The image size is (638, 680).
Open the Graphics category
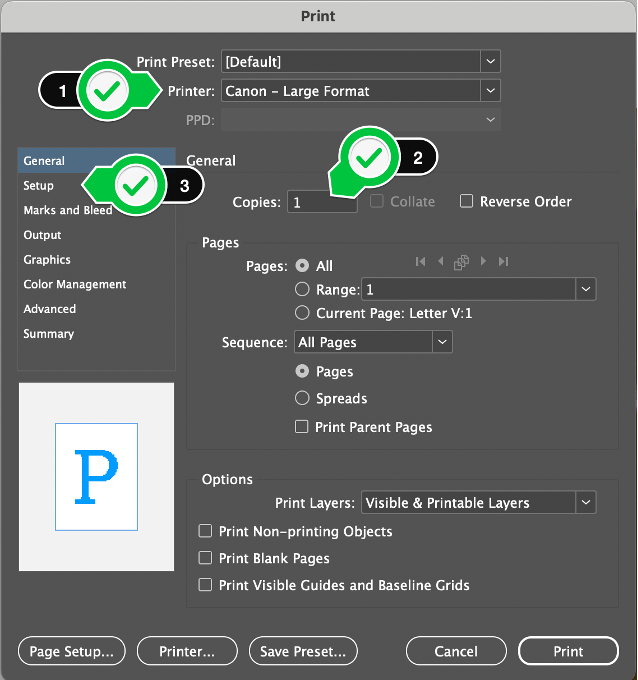pyautogui.click(x=96, y=259)
